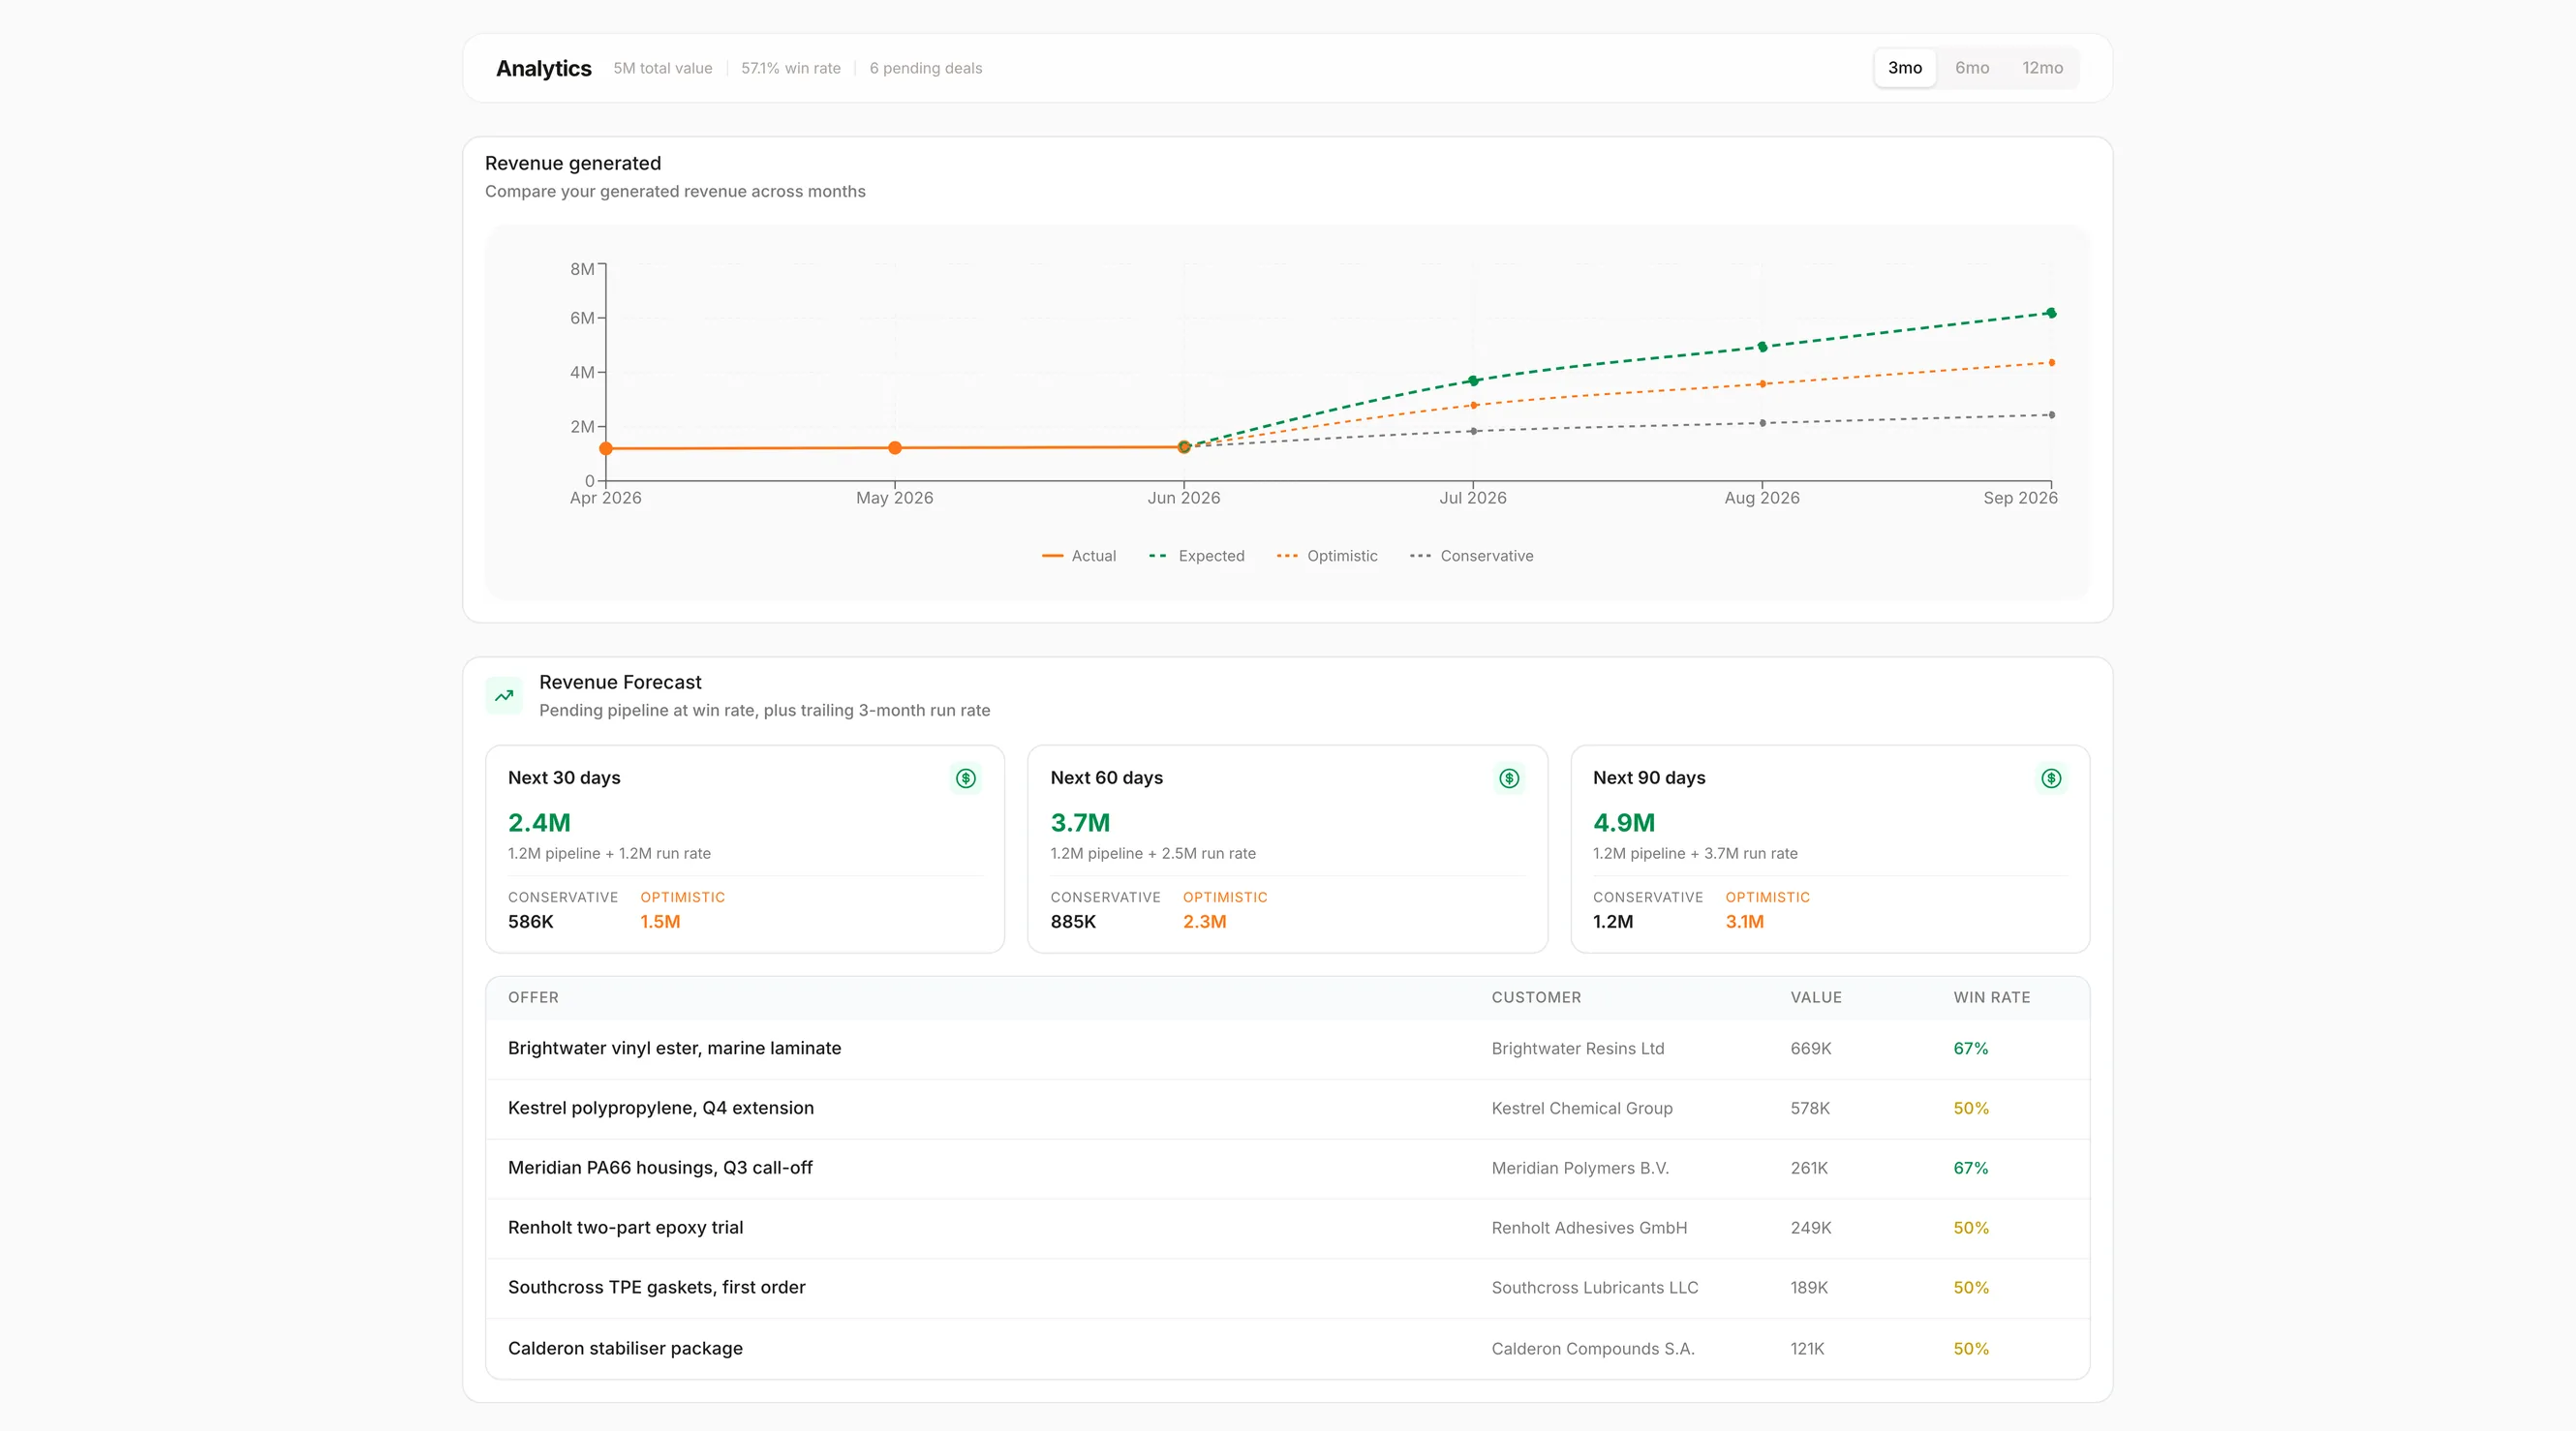Click the May 2026 Actual data point
The width and height of the screenshot is (2576, 1431).
(895, 448)
